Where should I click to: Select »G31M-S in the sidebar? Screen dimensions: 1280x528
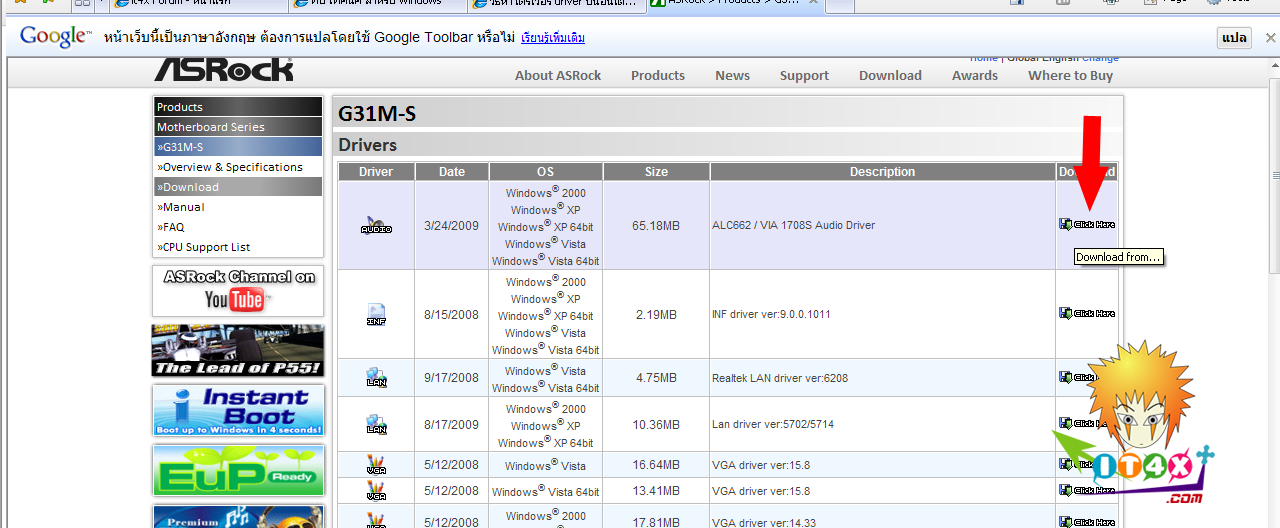(x=238, y=147)
